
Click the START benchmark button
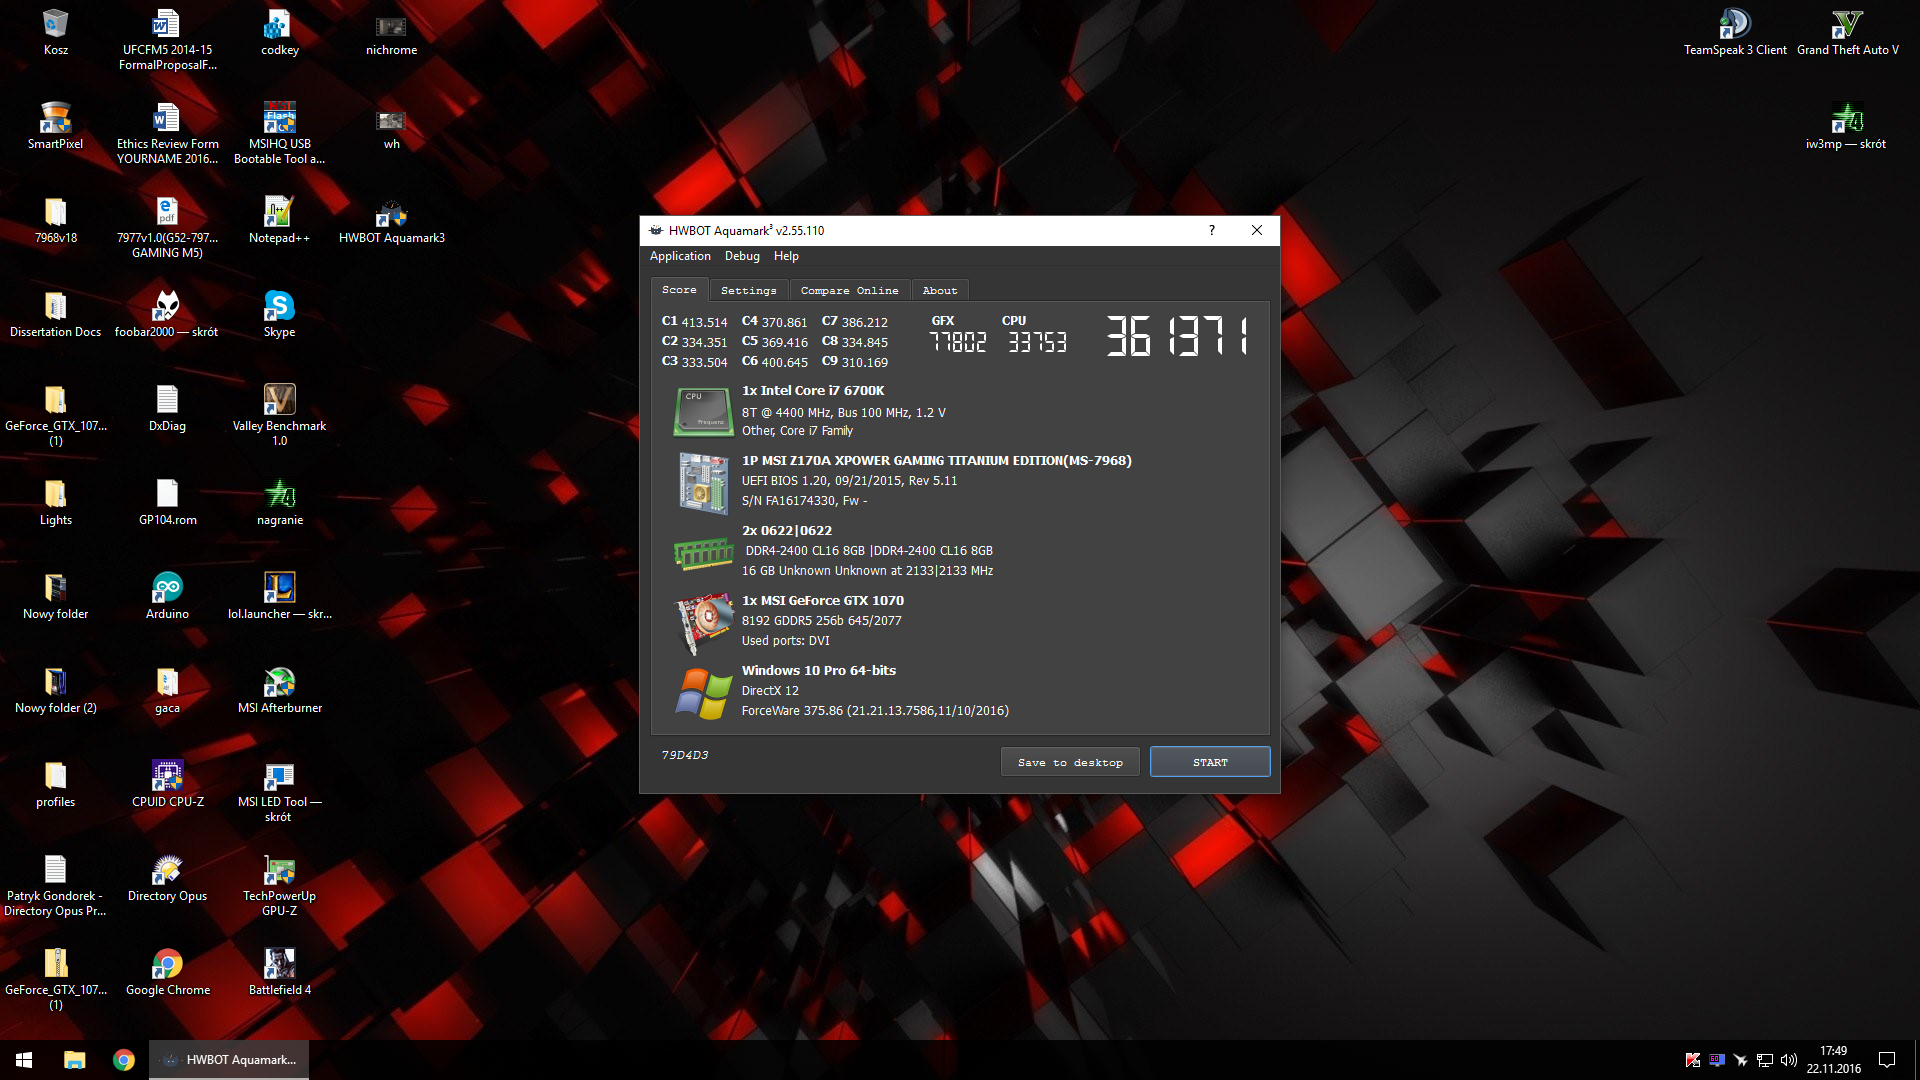[1210, 762]
